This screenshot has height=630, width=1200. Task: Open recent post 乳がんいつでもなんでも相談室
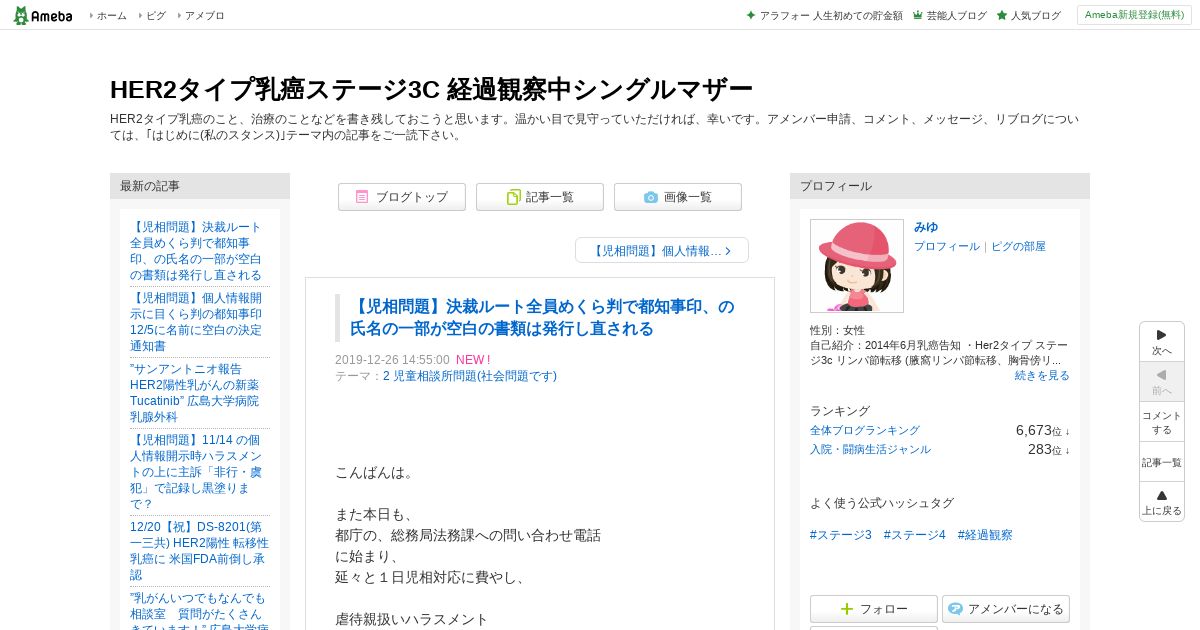coord(198,612)
